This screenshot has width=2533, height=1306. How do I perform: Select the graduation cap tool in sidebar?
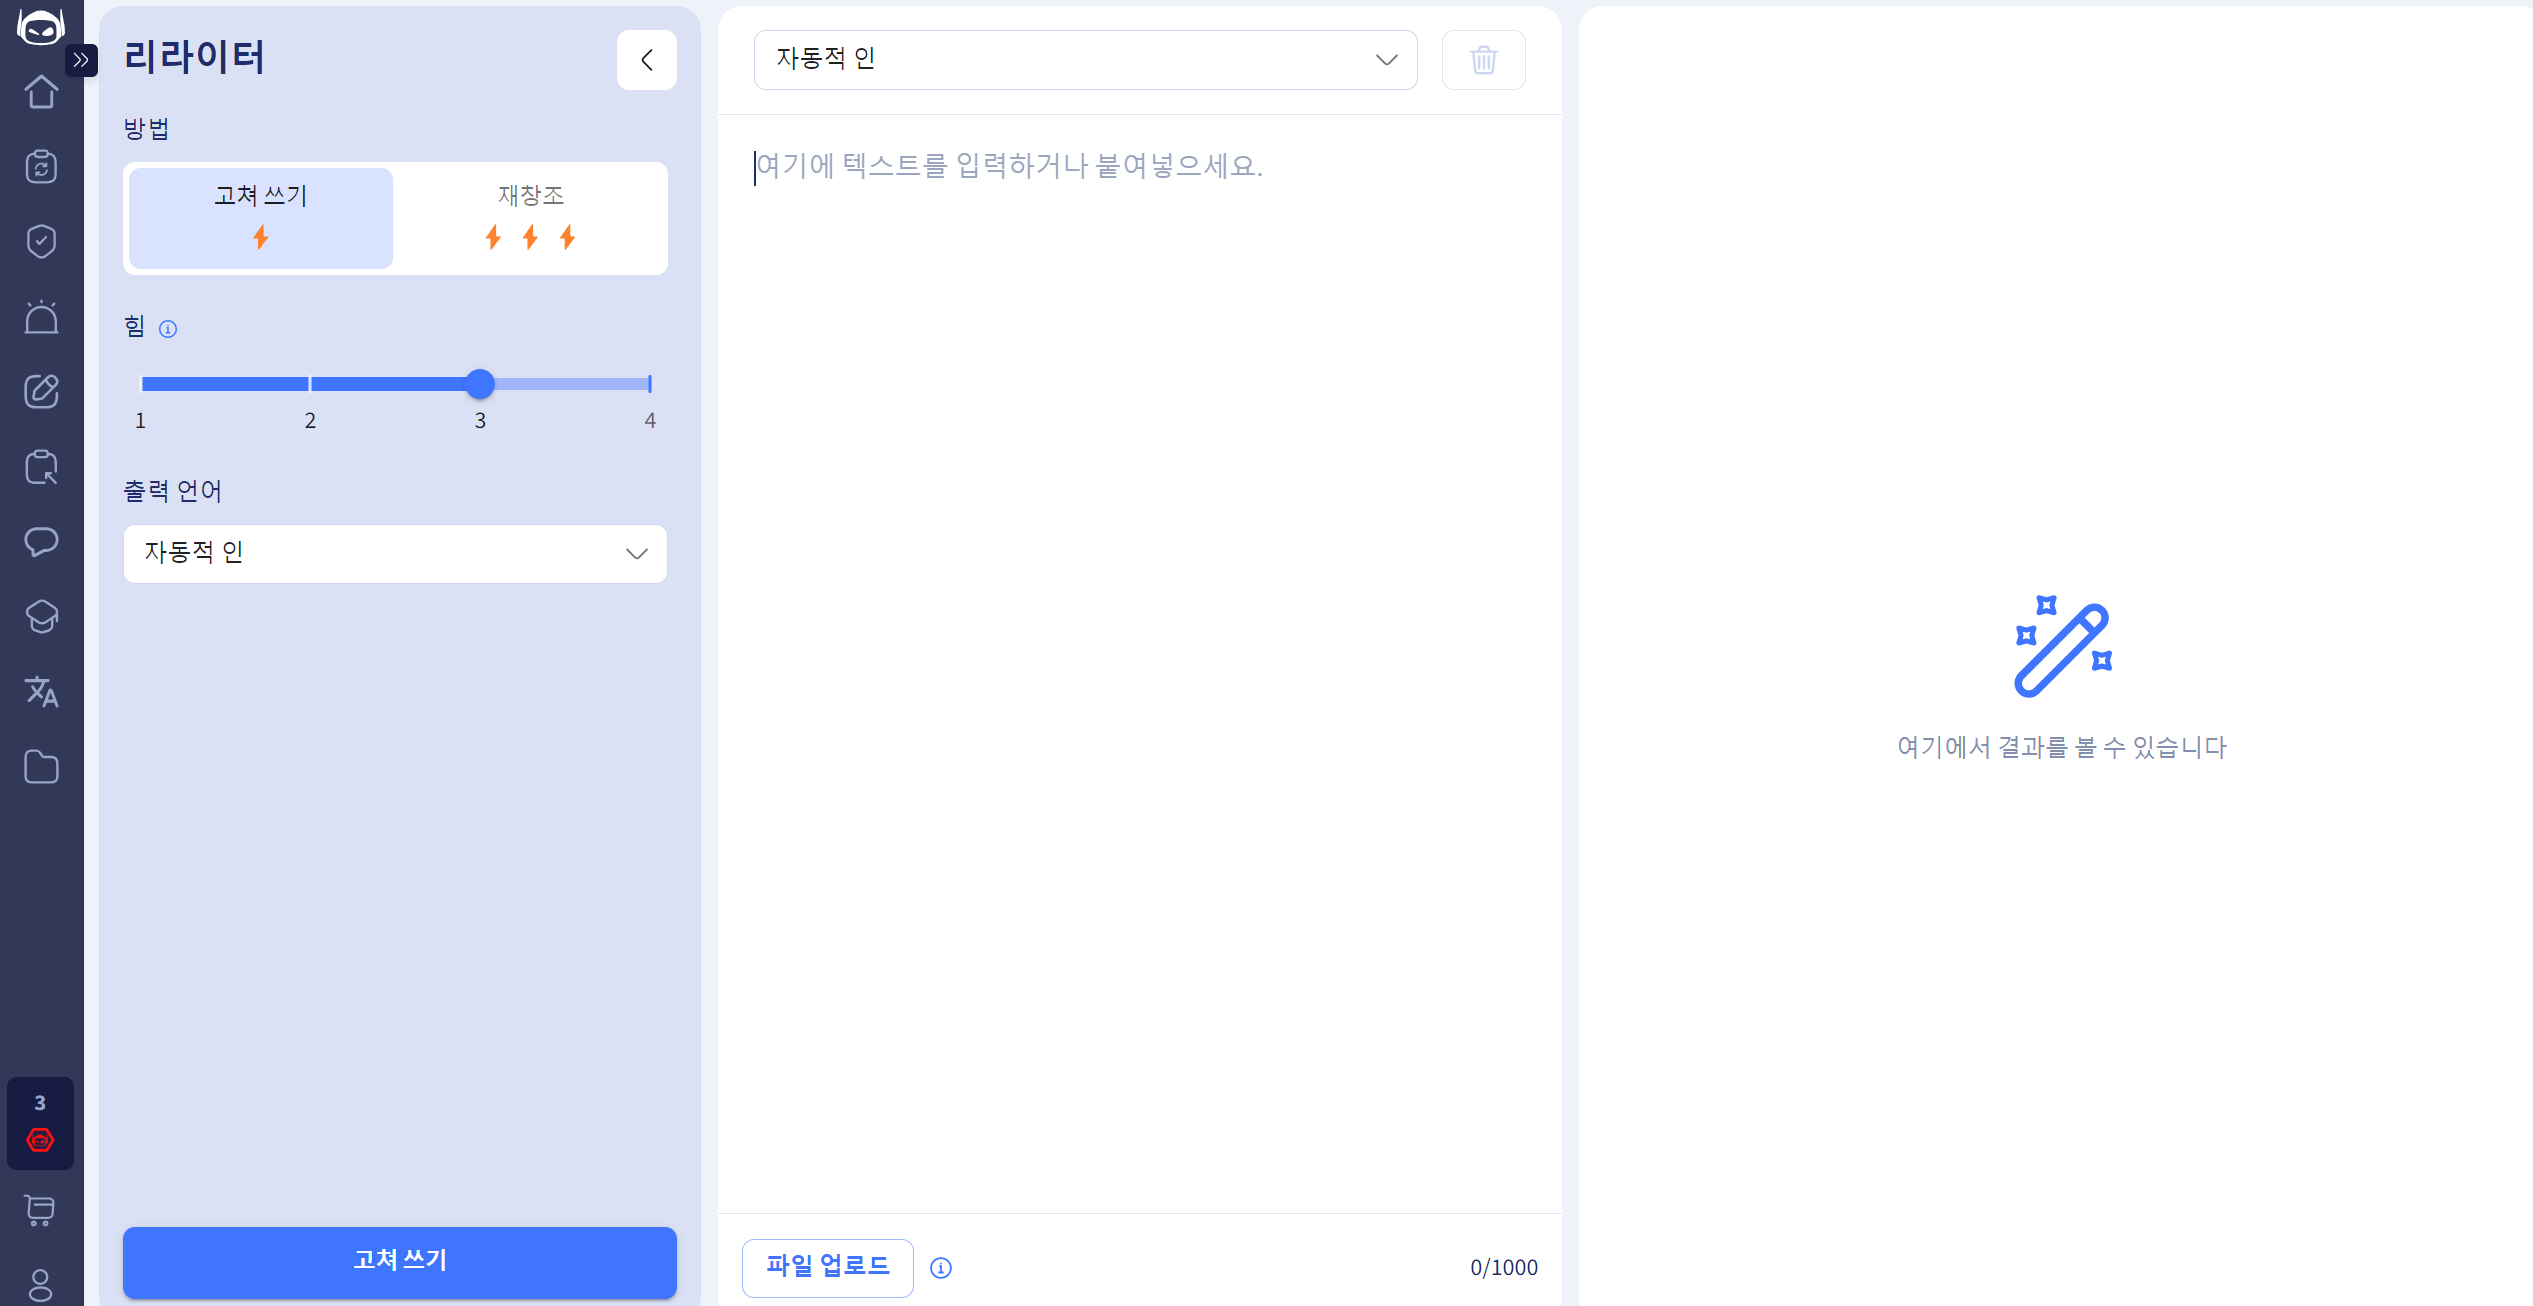tap(40, 617)
